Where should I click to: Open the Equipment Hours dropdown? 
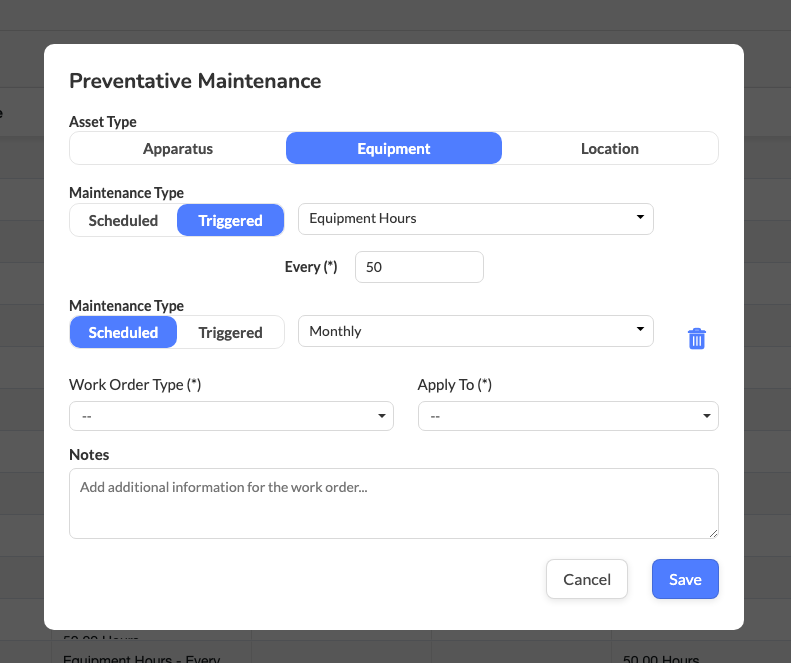click(475, 219)
